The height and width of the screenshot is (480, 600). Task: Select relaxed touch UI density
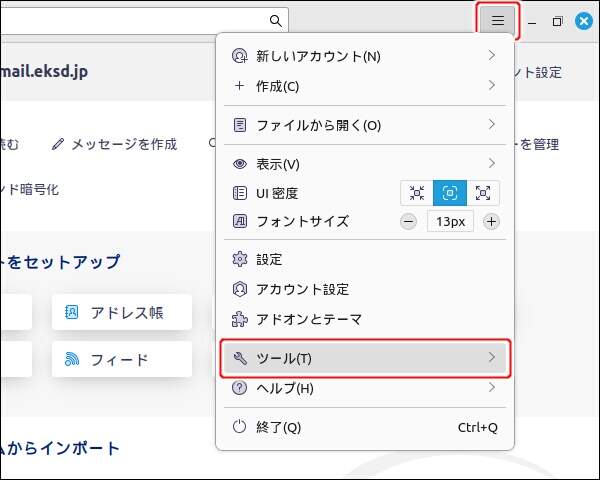pos(483,193)
